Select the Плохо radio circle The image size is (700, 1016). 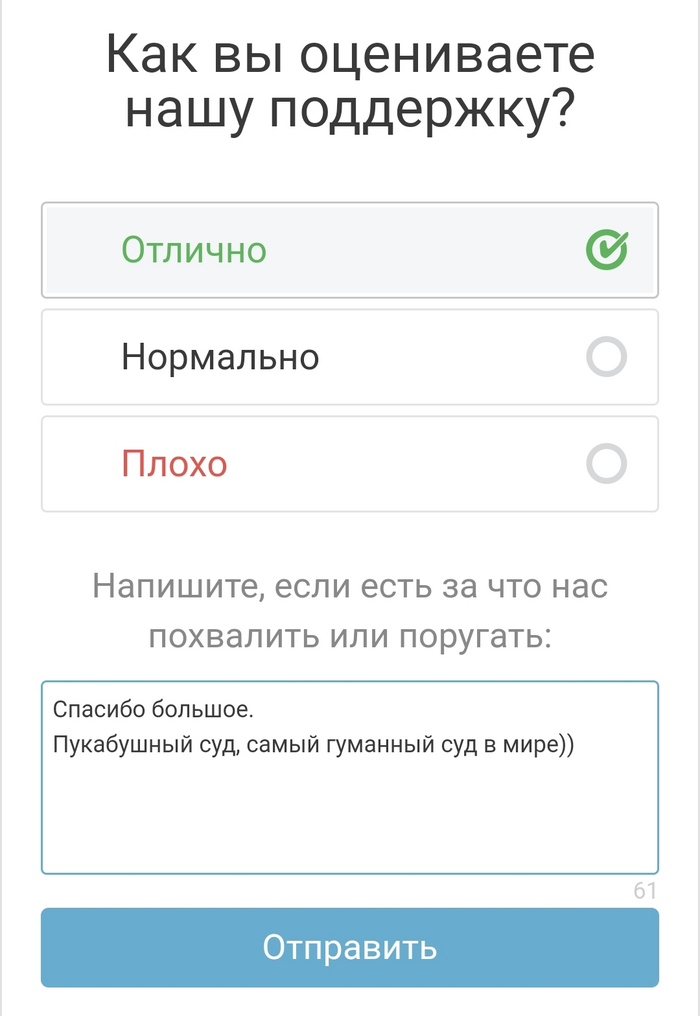[606, 464]
